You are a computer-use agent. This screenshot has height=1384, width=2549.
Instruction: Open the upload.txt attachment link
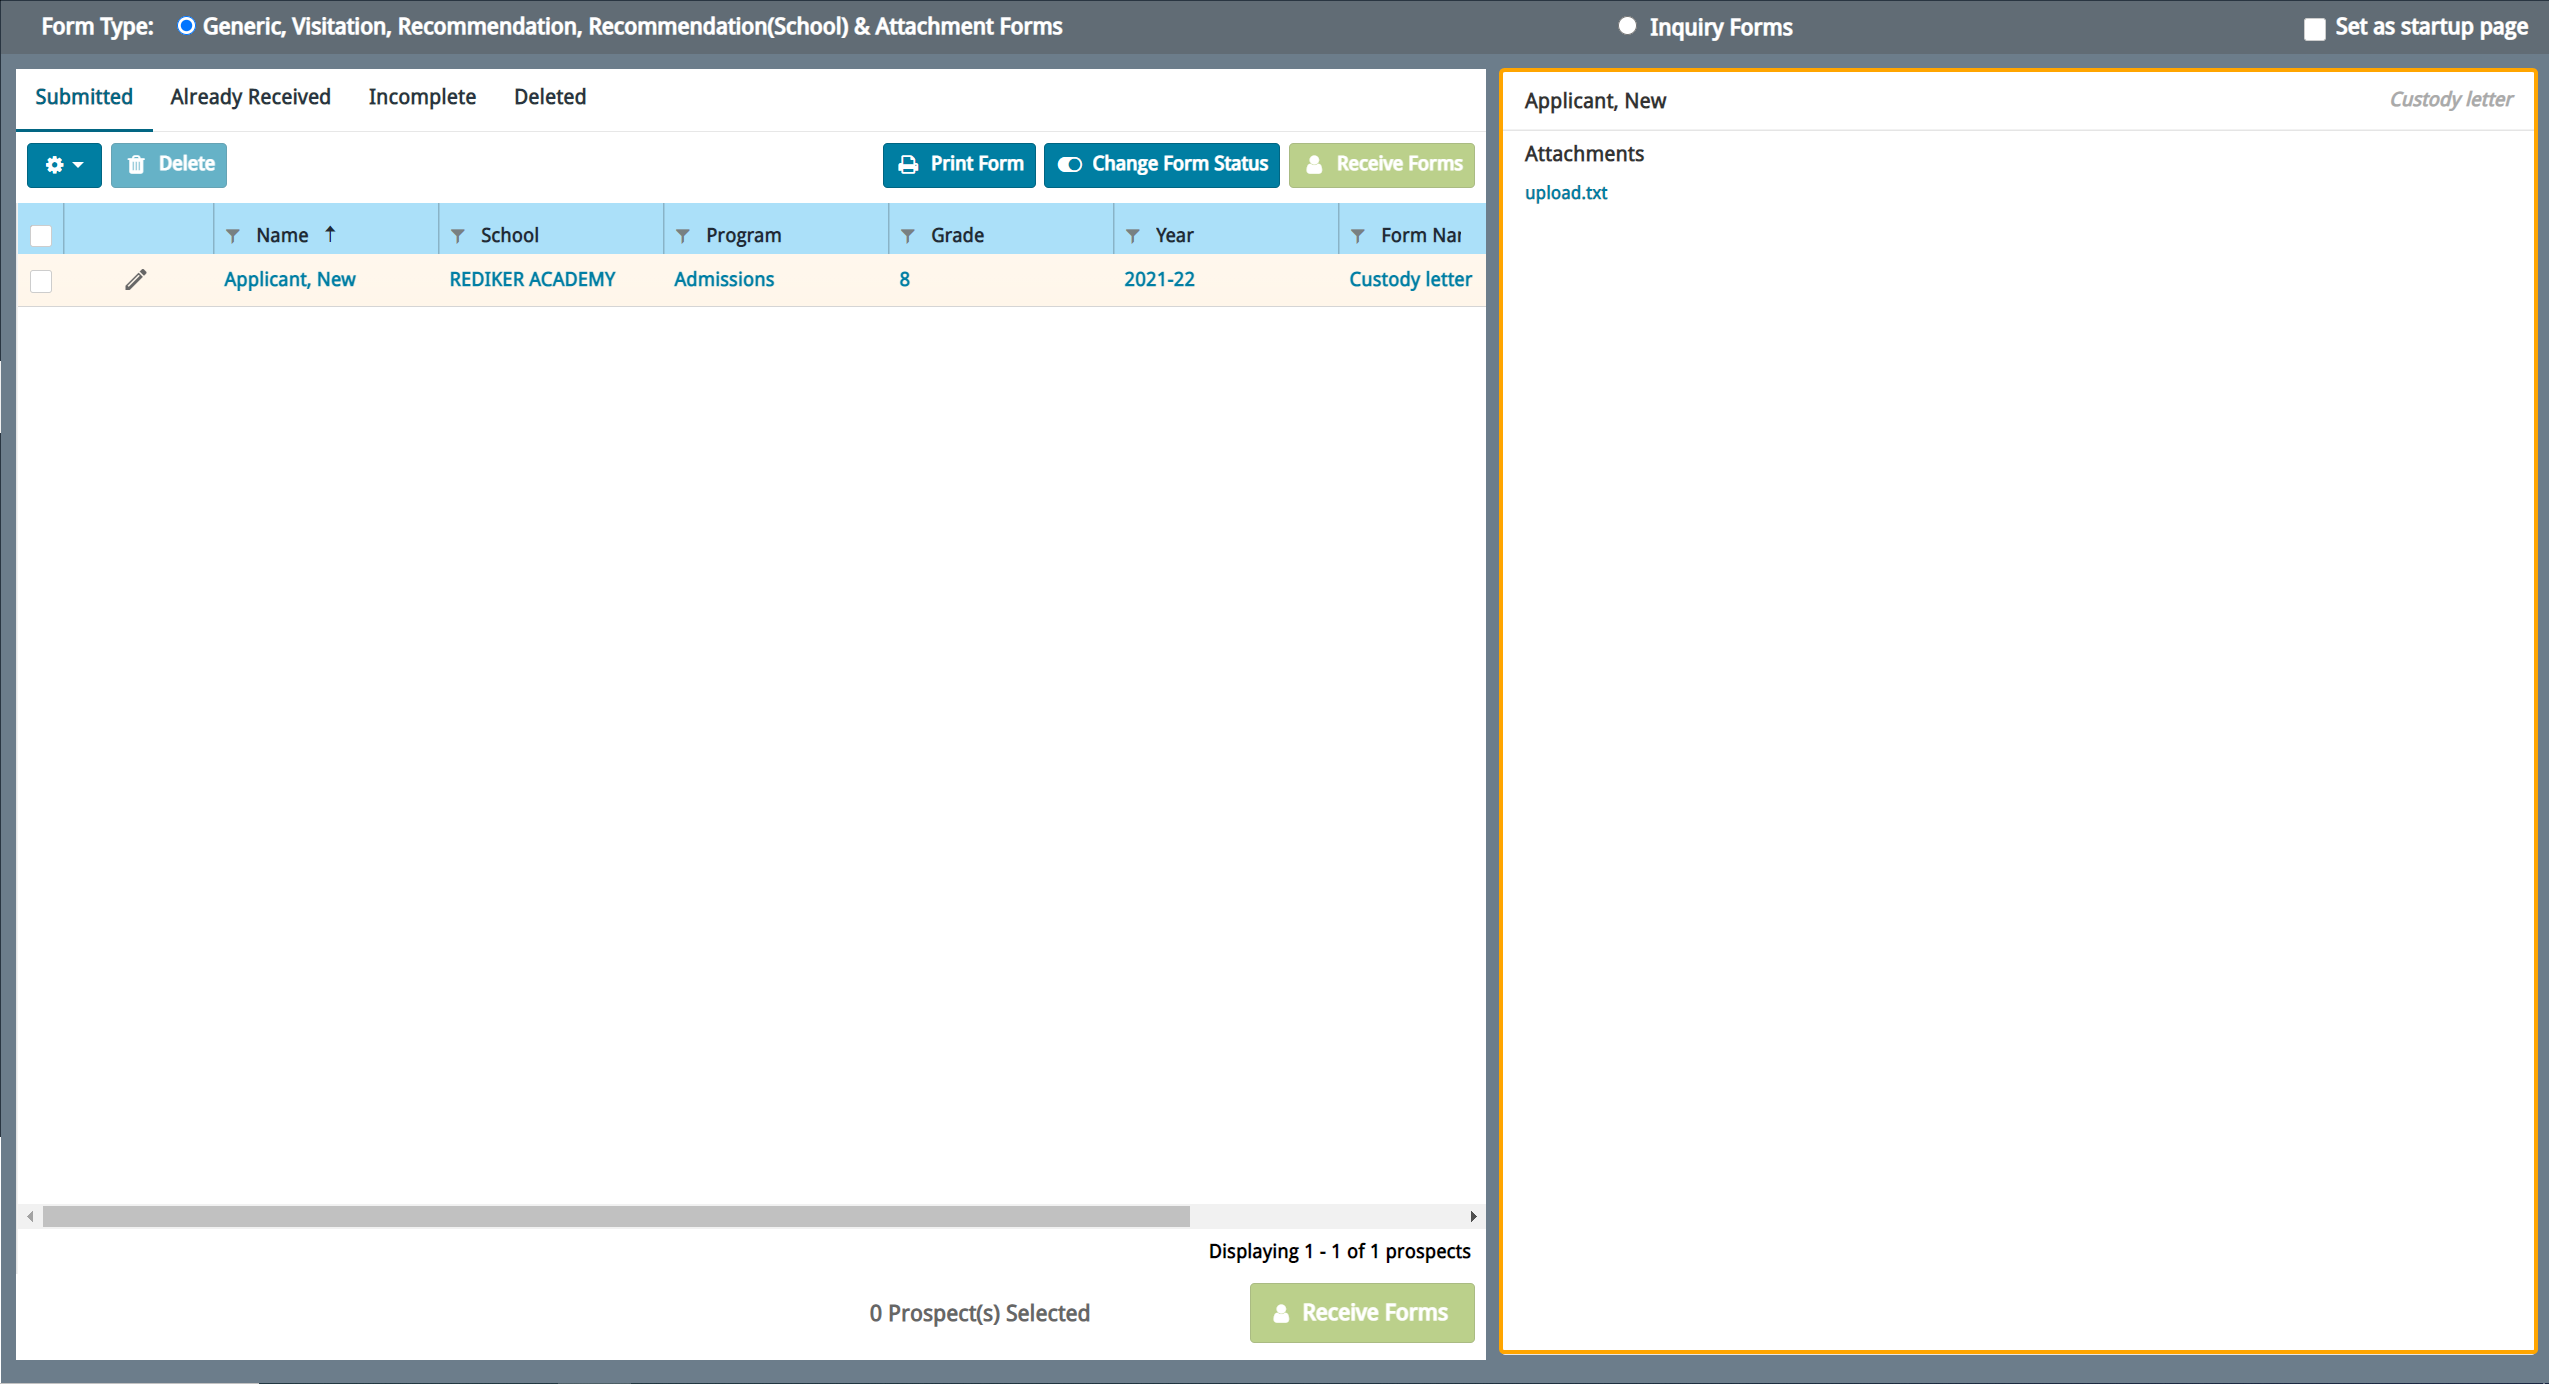click(1565, 193)
